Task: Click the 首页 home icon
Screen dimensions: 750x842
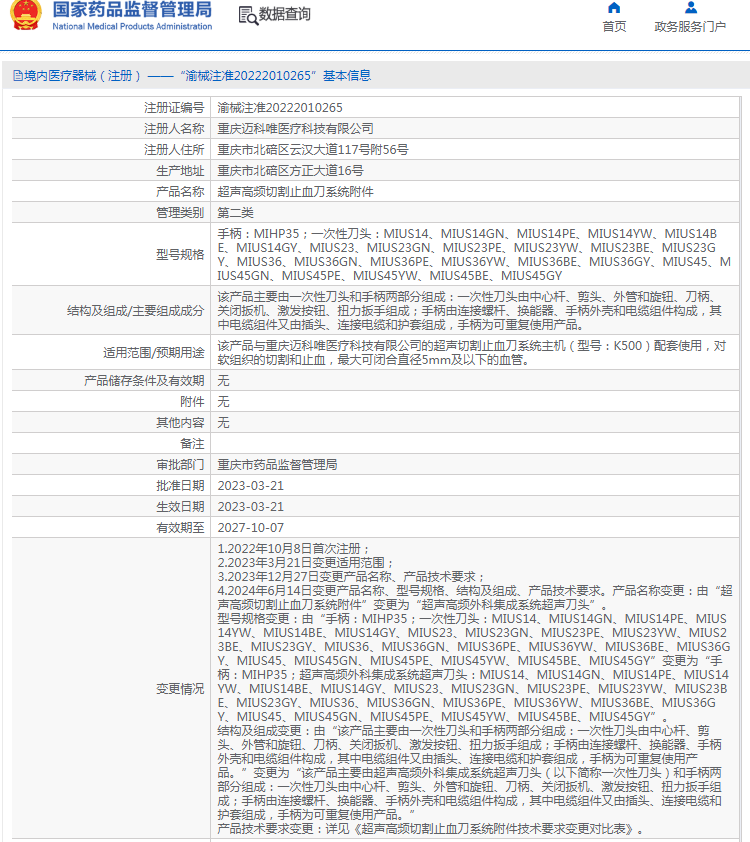Action: tap(614, 8)
